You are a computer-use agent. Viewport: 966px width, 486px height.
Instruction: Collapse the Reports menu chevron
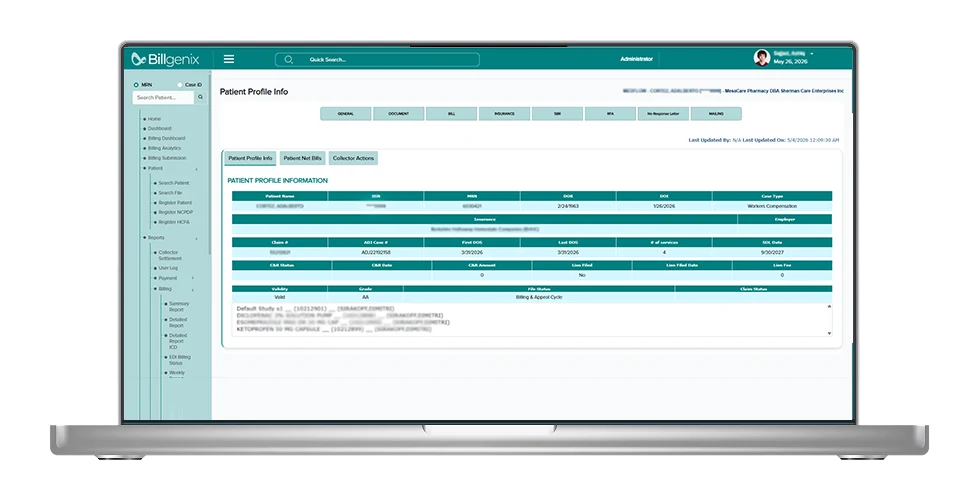pos(197,238)
